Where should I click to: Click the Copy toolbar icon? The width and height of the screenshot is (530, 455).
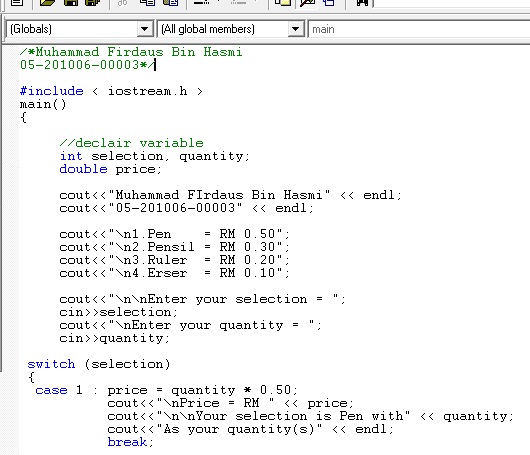pyautogui.click(x=147, y=3)
